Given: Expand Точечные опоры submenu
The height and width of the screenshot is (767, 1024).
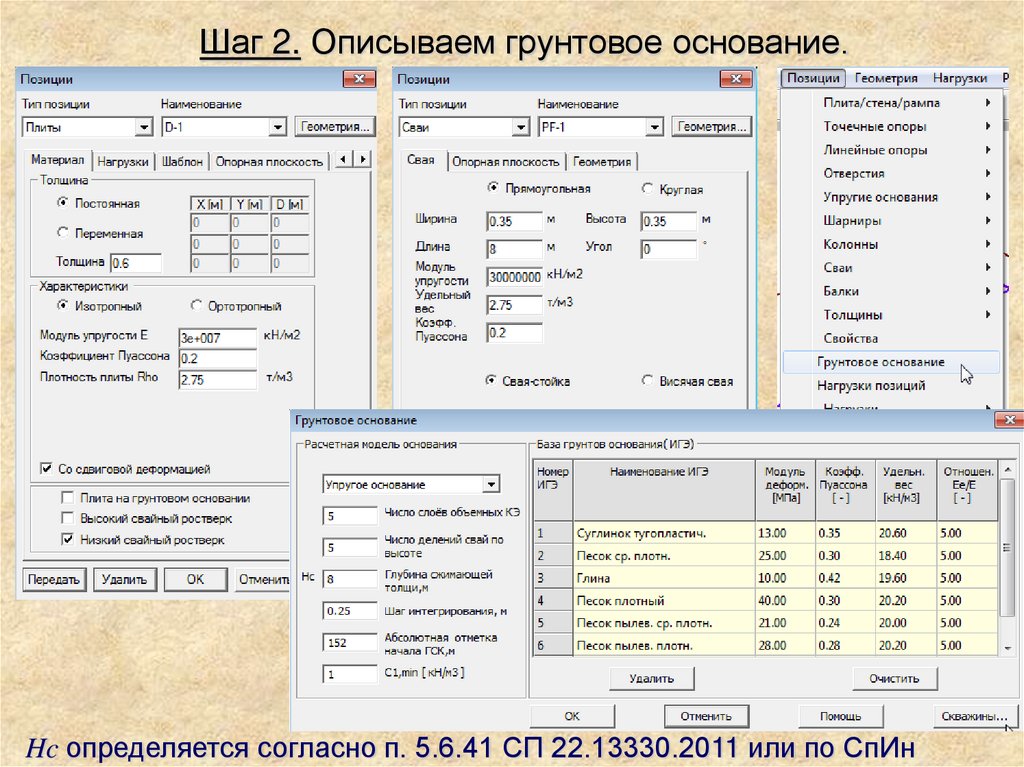Looking at the screenshot, I should 891,126.
